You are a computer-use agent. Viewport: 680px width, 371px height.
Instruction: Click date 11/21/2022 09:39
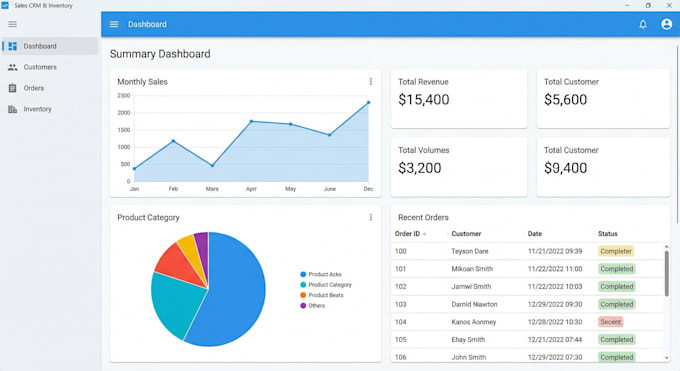coord(555,251)
